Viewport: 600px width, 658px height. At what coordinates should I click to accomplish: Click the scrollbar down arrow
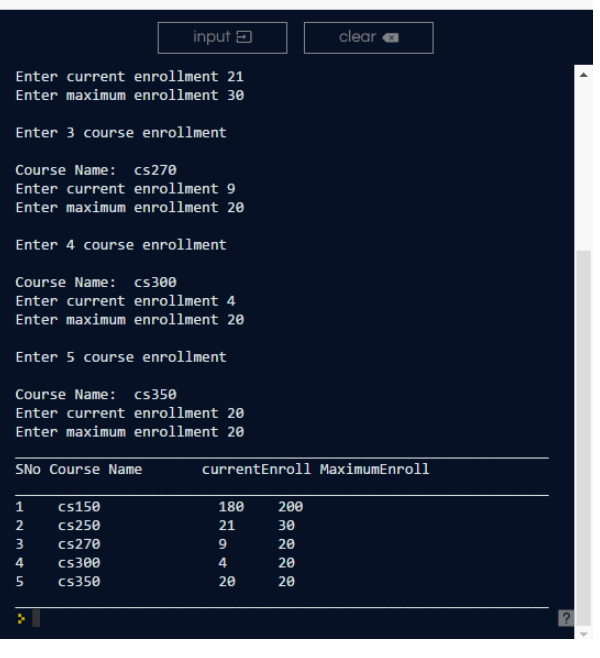click(585, 632)
